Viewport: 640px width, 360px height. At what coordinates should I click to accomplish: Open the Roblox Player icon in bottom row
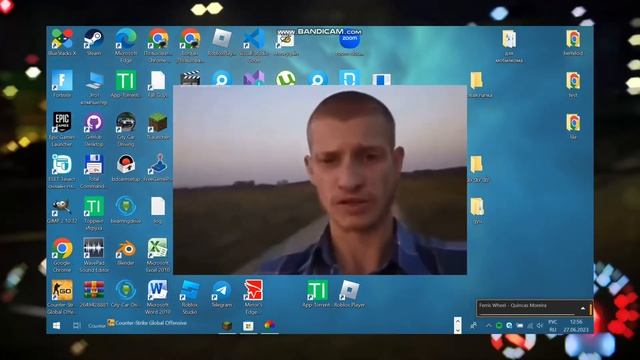coord(349,293)
